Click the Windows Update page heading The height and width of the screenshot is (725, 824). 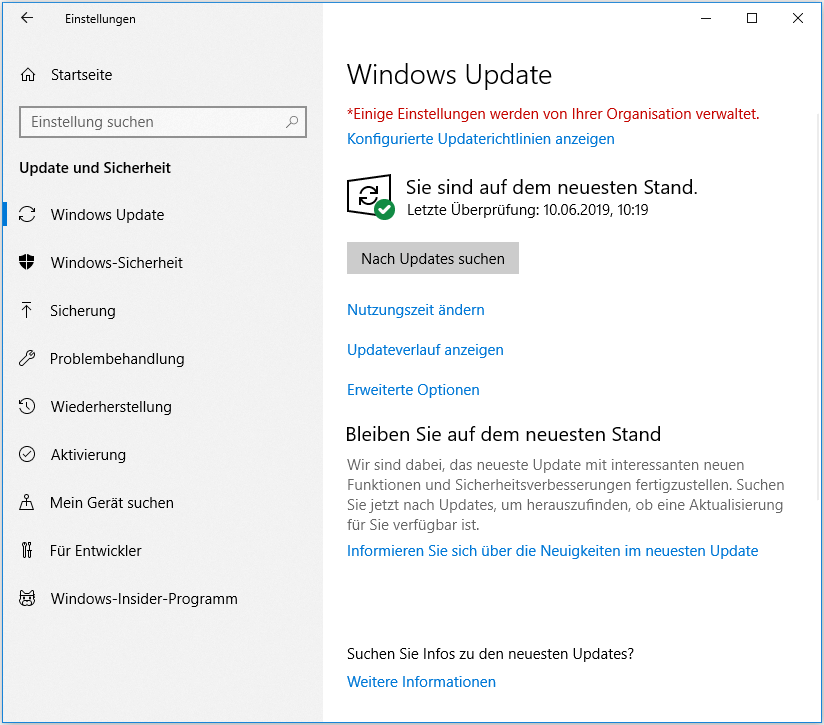click(449, 75)
